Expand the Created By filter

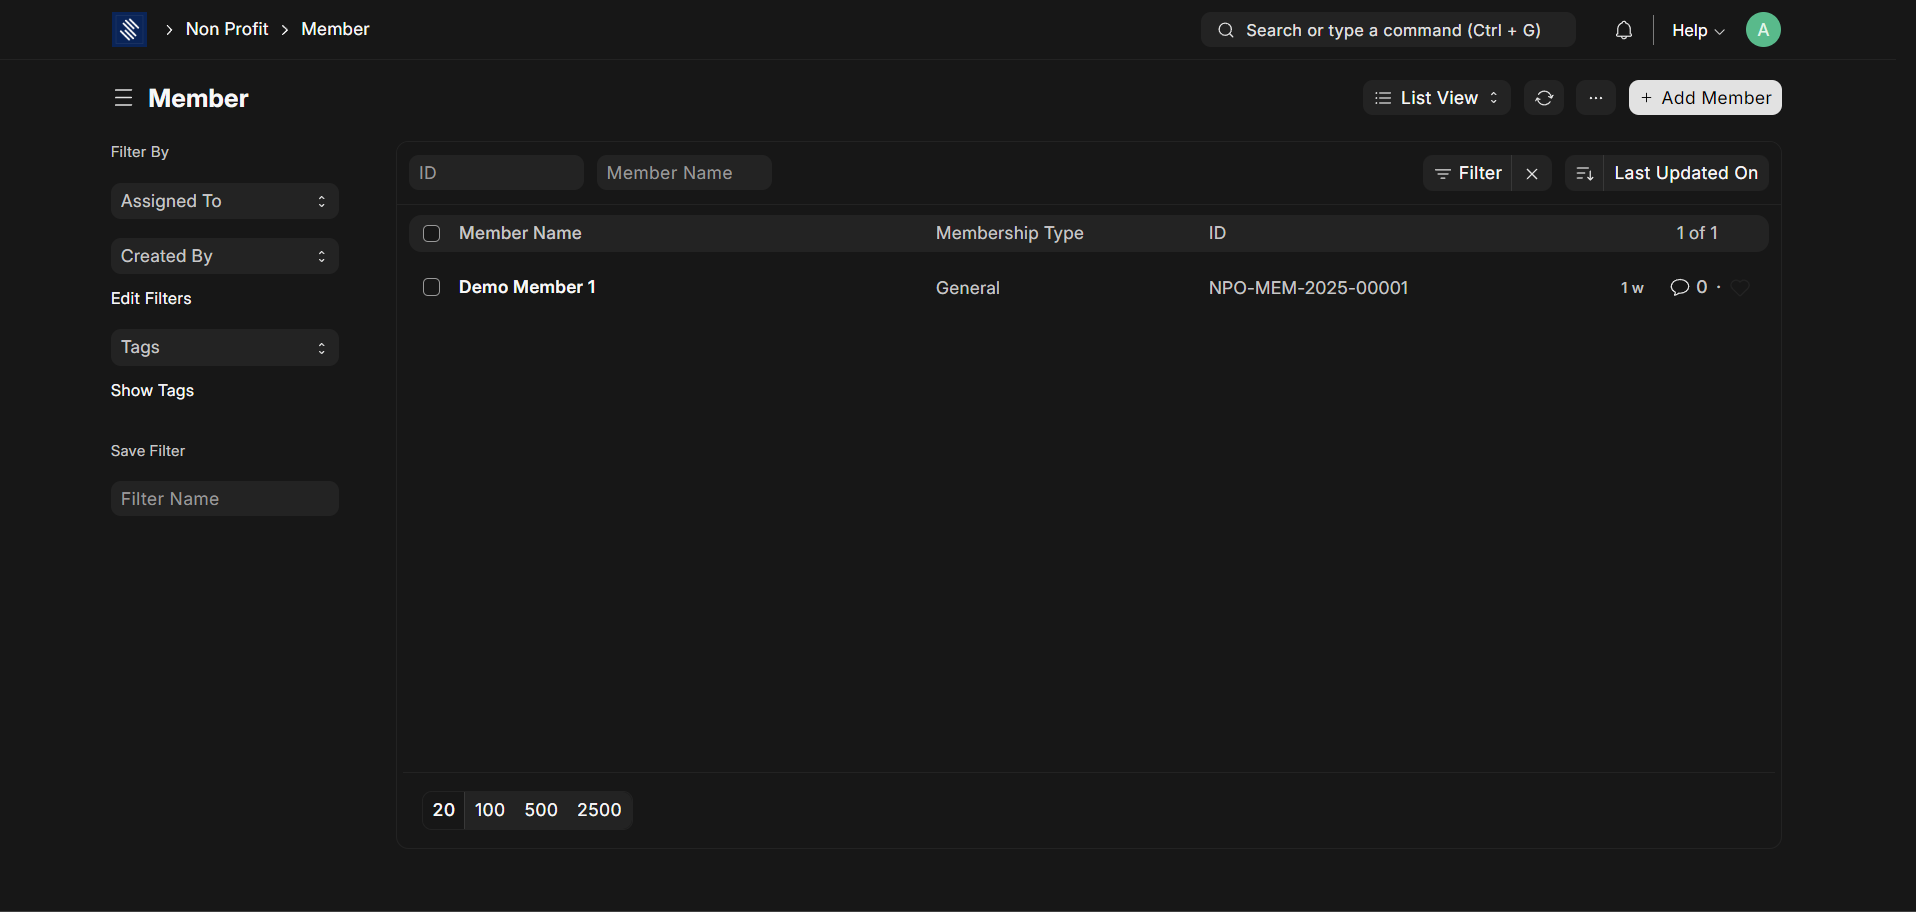[224, 256]
